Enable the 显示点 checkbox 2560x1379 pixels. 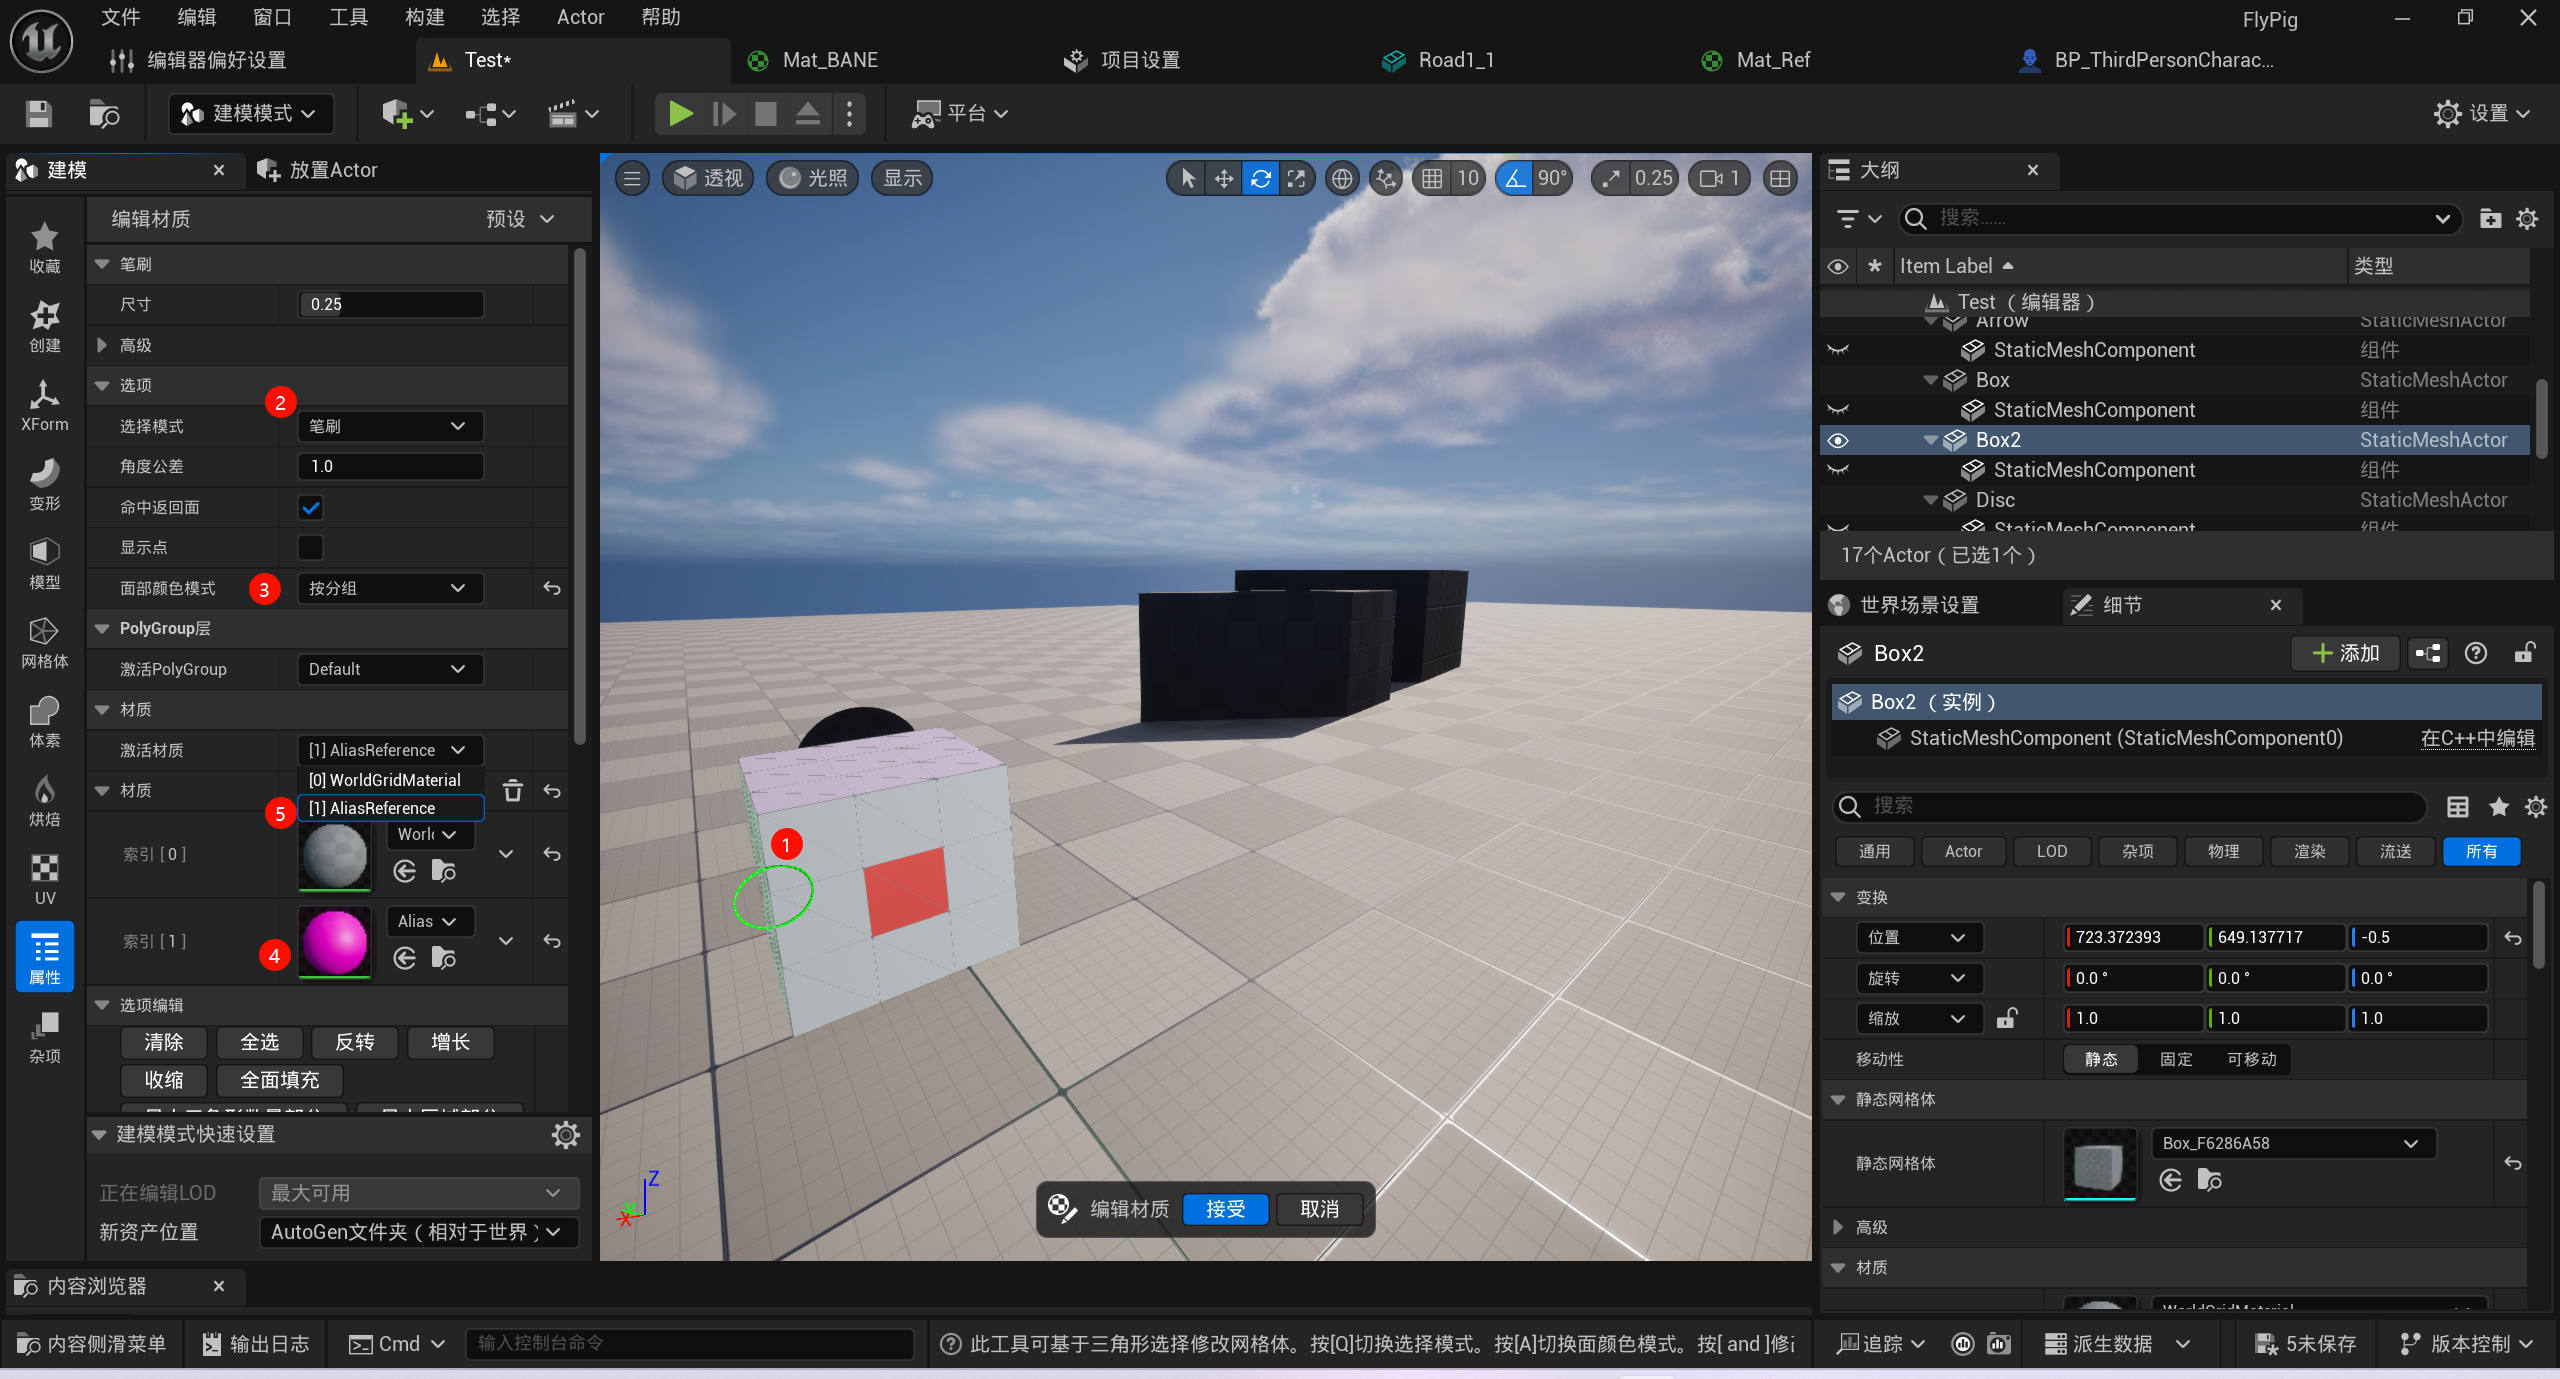coord(311,548)
